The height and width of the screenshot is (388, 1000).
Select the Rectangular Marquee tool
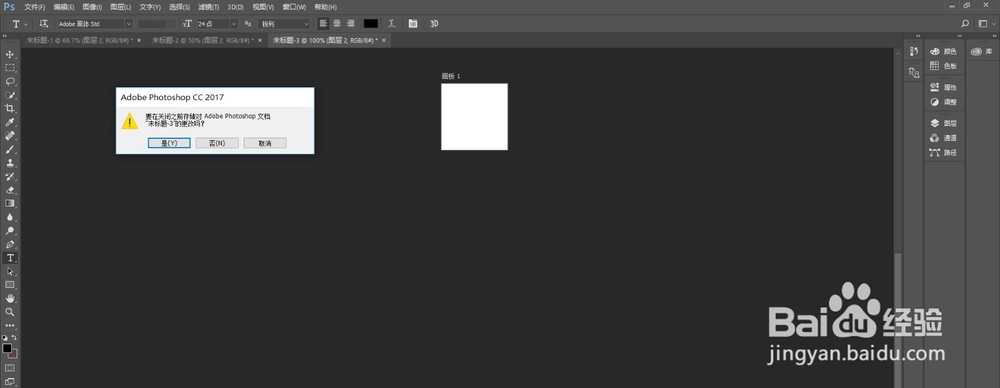tap(10, 68)
